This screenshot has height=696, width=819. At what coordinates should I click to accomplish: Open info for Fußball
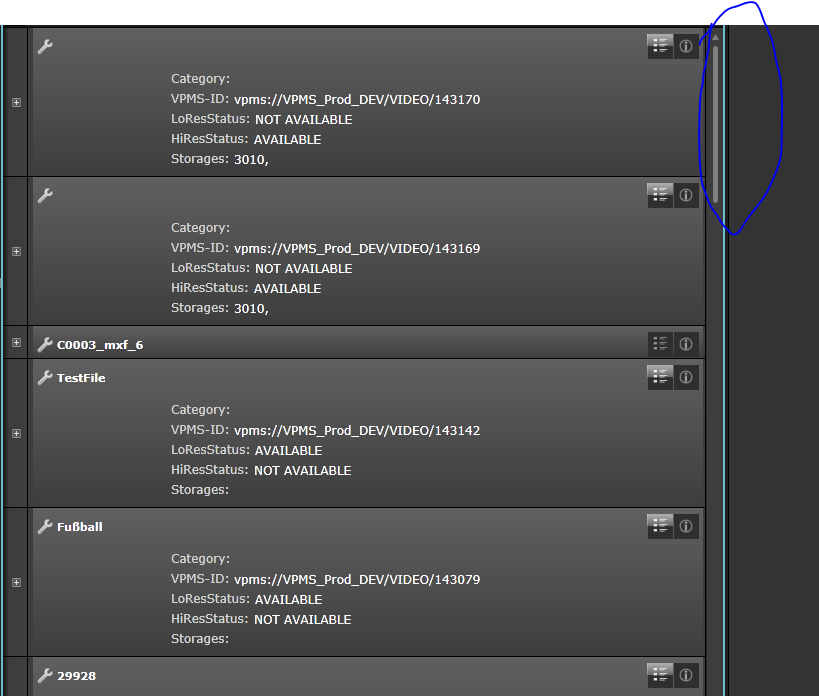[x=686, y=526]
